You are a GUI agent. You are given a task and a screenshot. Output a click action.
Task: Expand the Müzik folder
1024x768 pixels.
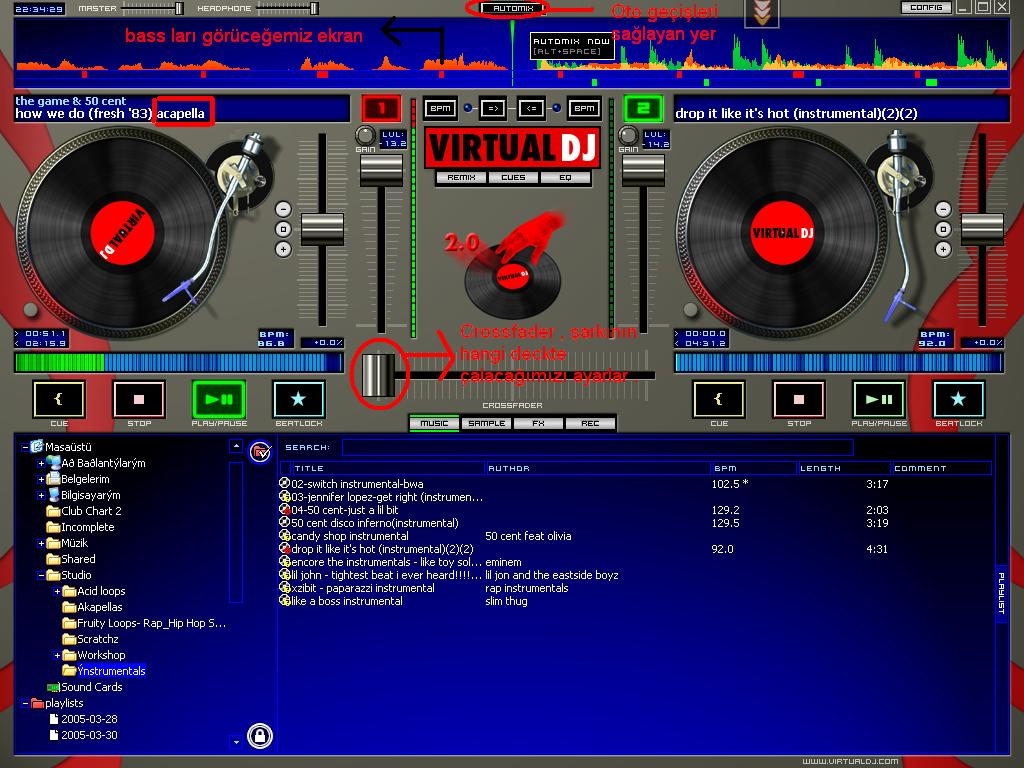tap(41, 543)
